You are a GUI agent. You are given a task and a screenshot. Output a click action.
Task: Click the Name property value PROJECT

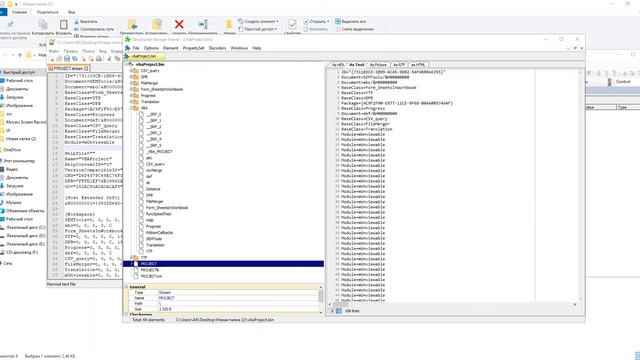pyautogui.click(x=167, y=298)
